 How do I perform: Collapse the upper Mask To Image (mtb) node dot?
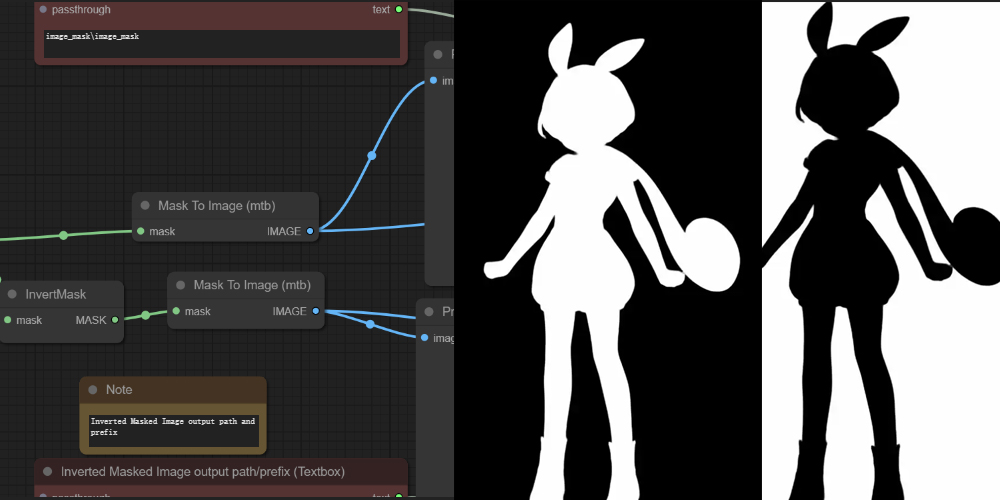[x=145, y=205]
